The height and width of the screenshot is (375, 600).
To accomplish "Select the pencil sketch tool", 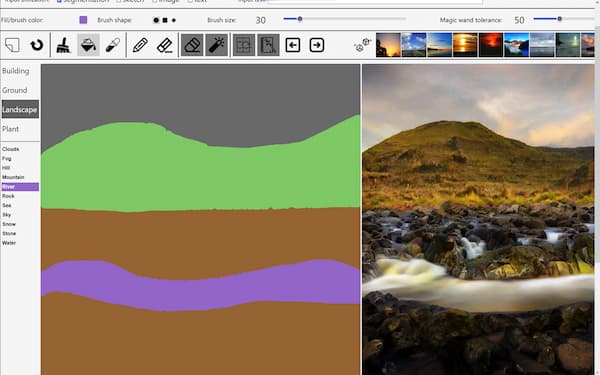I will 140,45.
